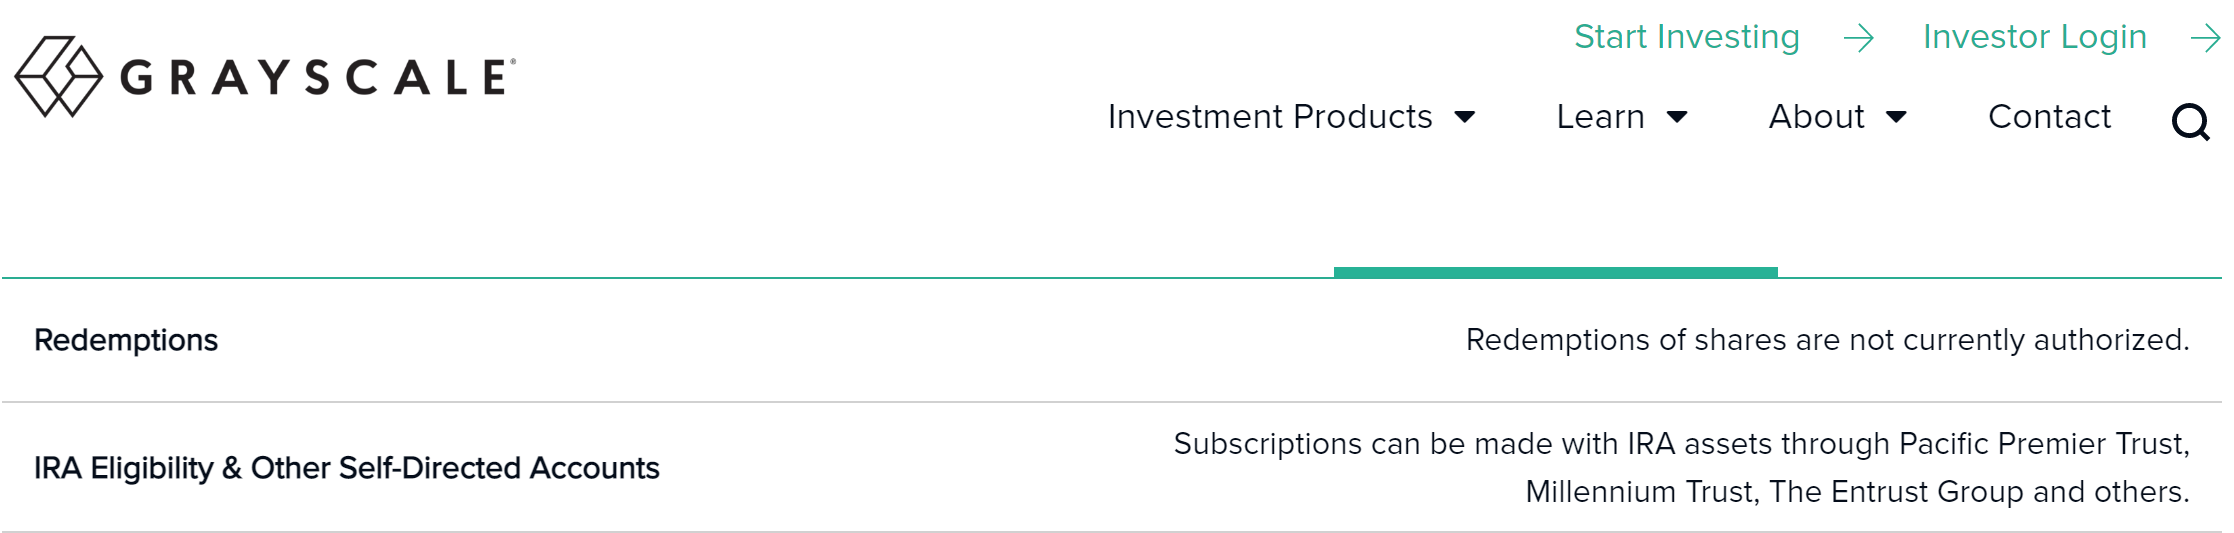
Task: Click the arrow beside Investor Login
Action: pos(2205,39)
